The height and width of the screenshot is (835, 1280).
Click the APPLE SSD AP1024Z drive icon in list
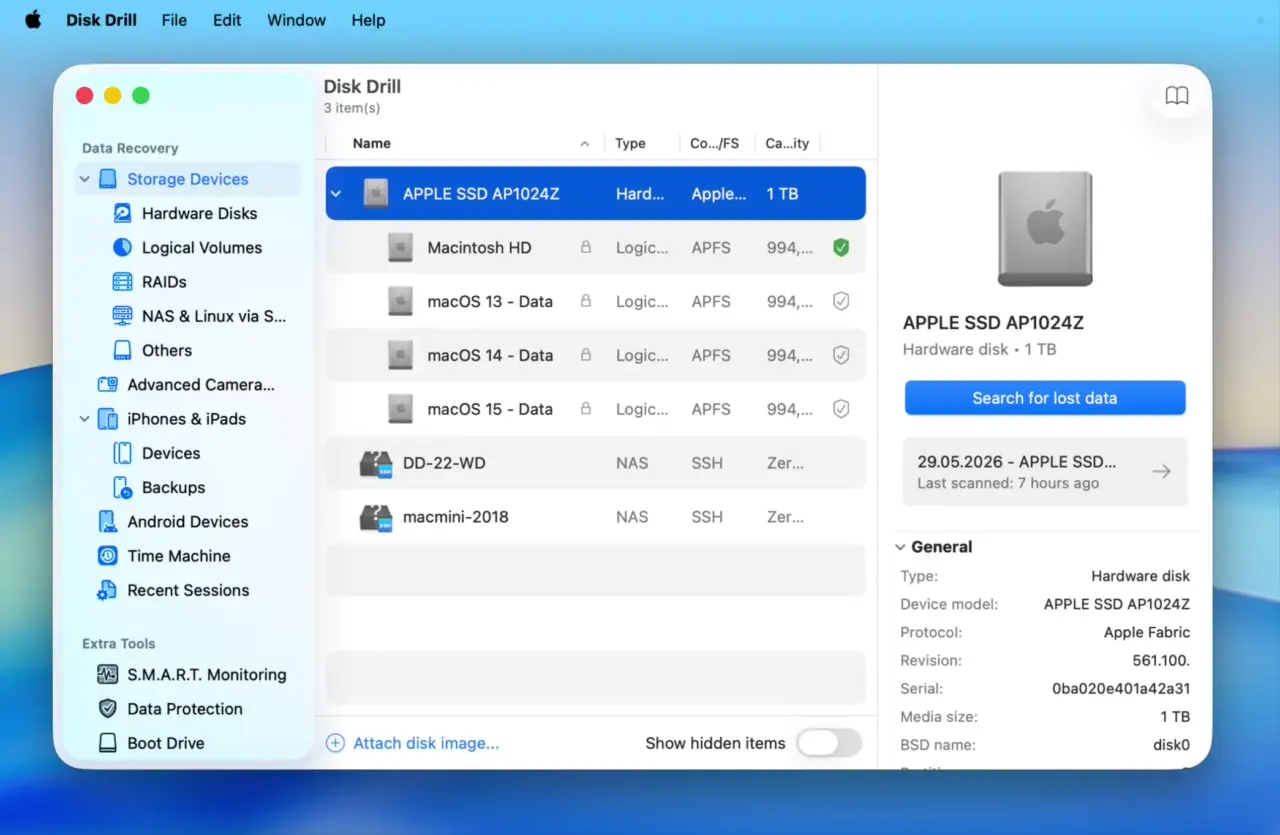(376, 193)
